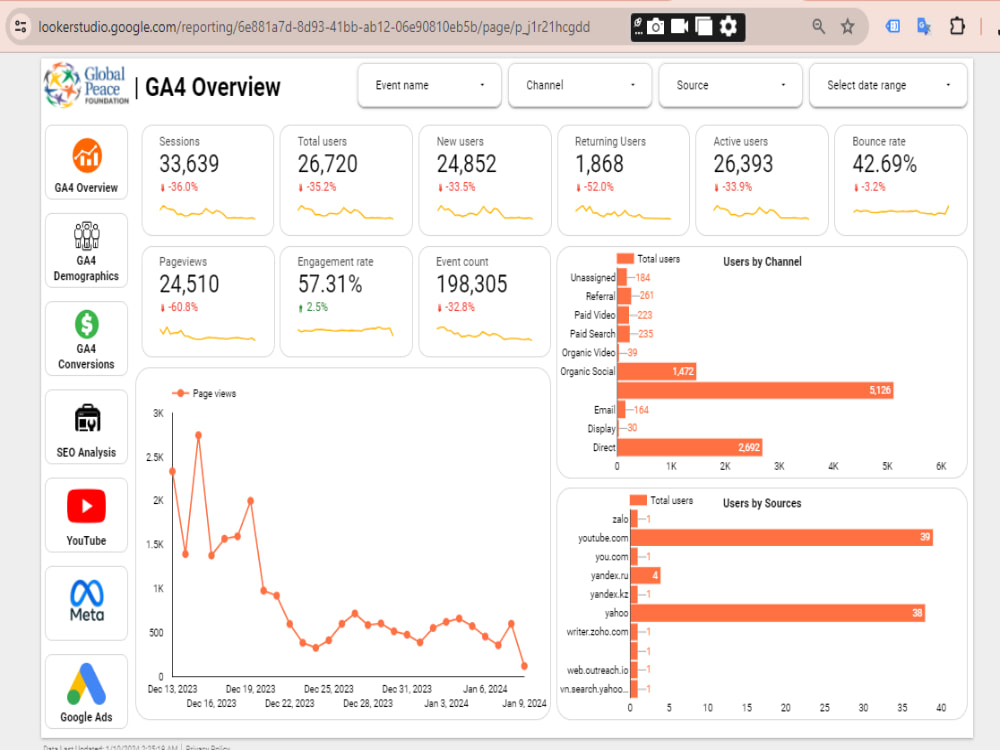This screenshot has height=750, width=1000.
Task: Open the Google Ads report icon
Action: [x=86, y=684]
